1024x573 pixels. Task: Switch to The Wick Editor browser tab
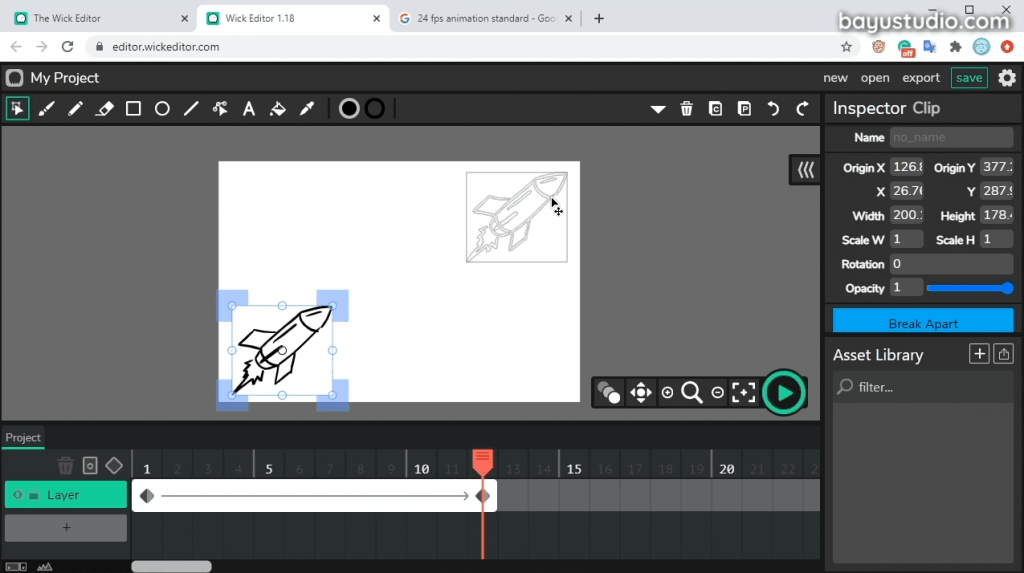101,18
